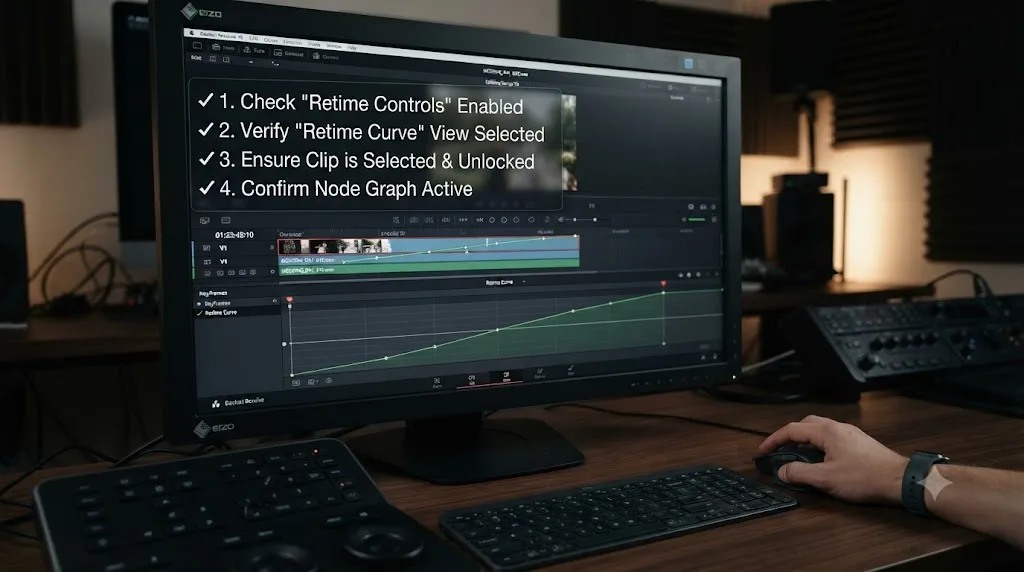Click the second timeline view icon above timecode

coord(226,221)
